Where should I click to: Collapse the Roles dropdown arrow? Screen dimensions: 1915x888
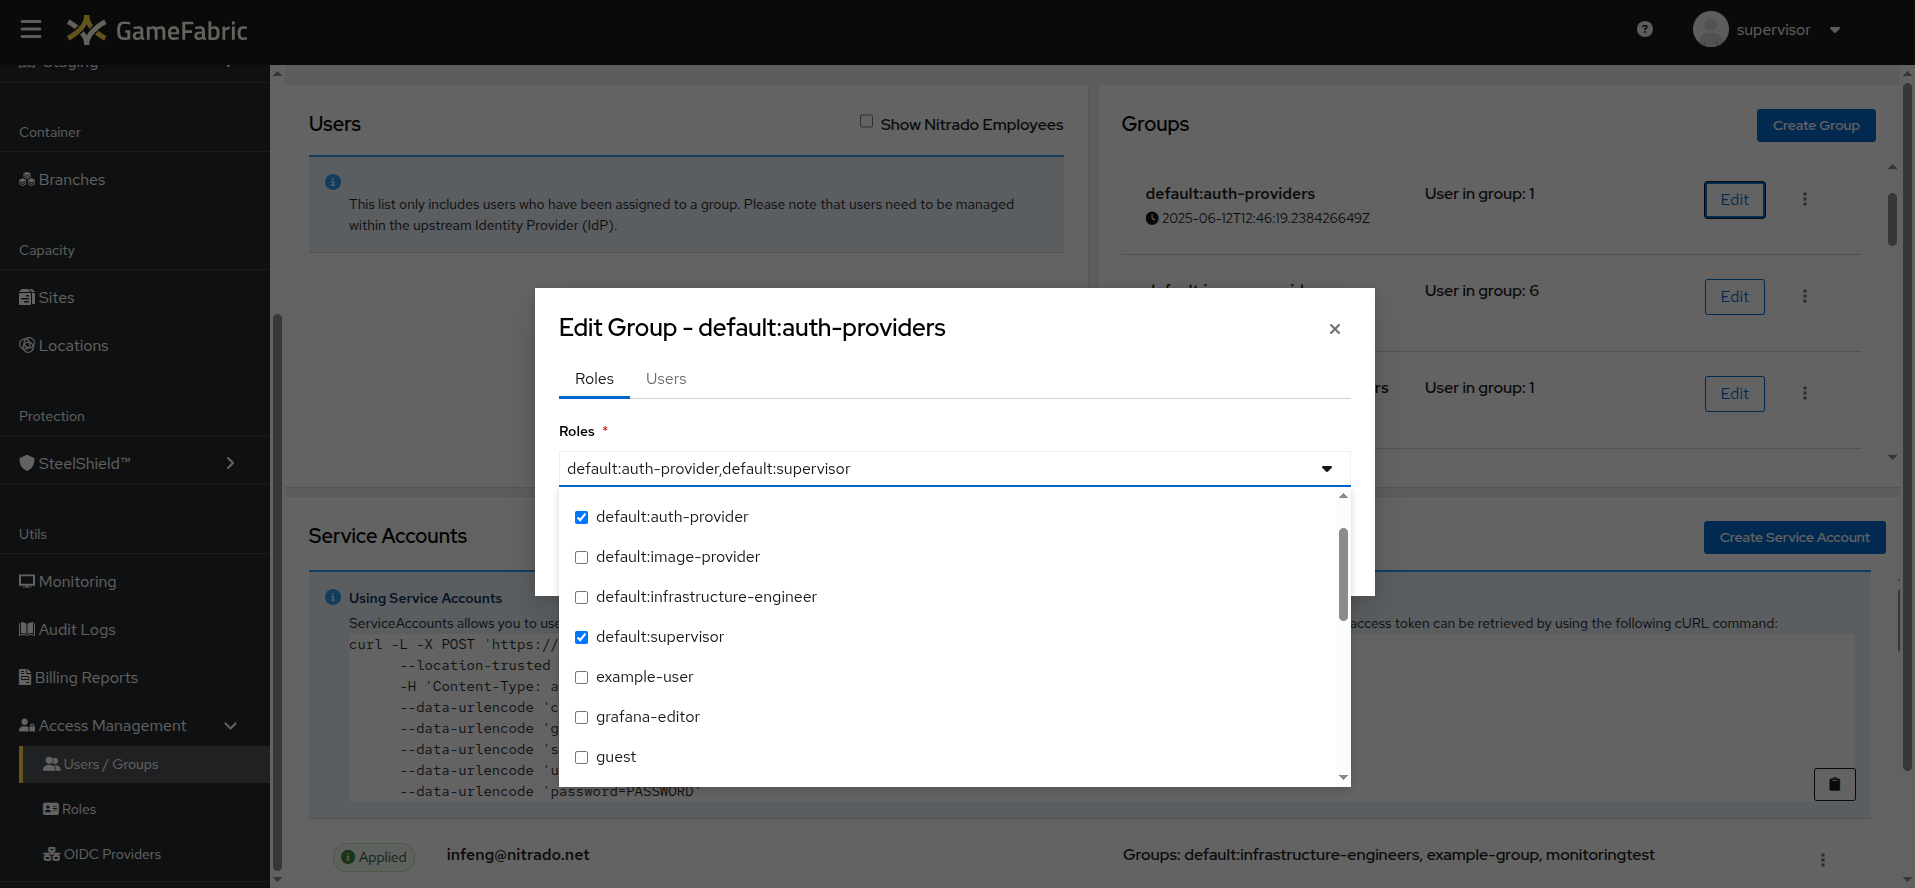pos(1327,469)
